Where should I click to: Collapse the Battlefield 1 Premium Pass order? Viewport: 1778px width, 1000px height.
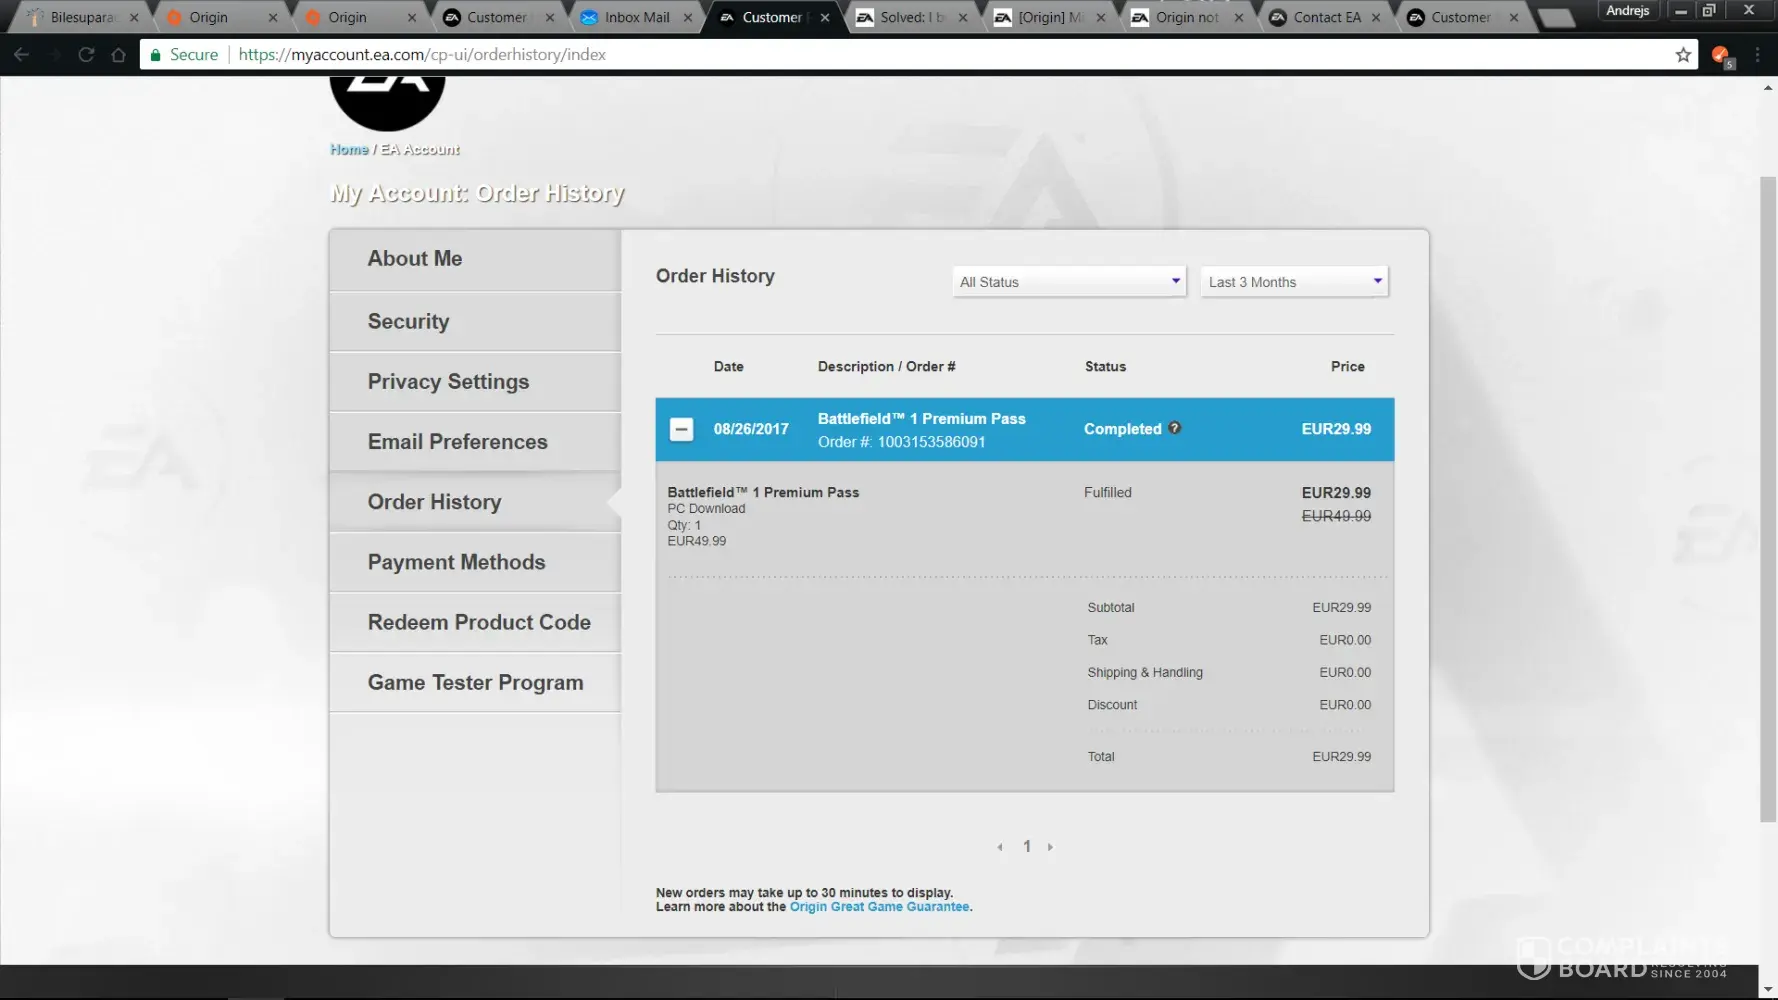click(x=681, y=429)
